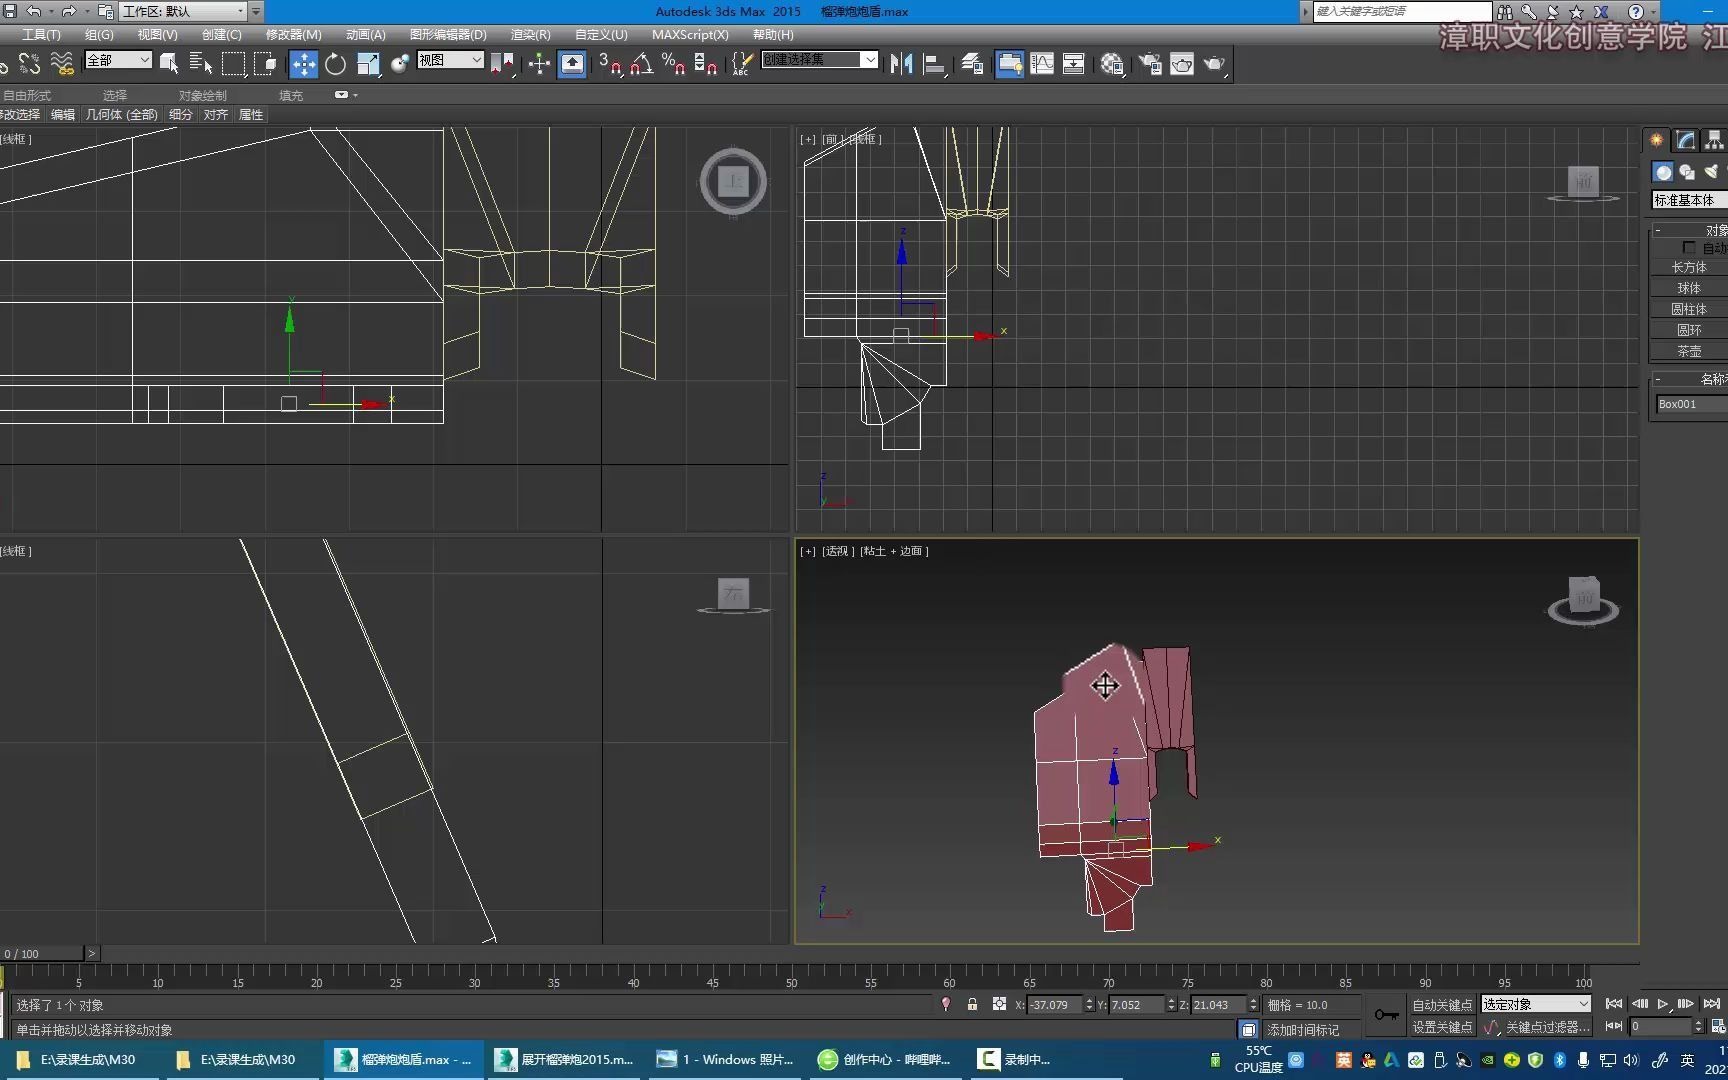Open Render Setup

coord(1150,64)
